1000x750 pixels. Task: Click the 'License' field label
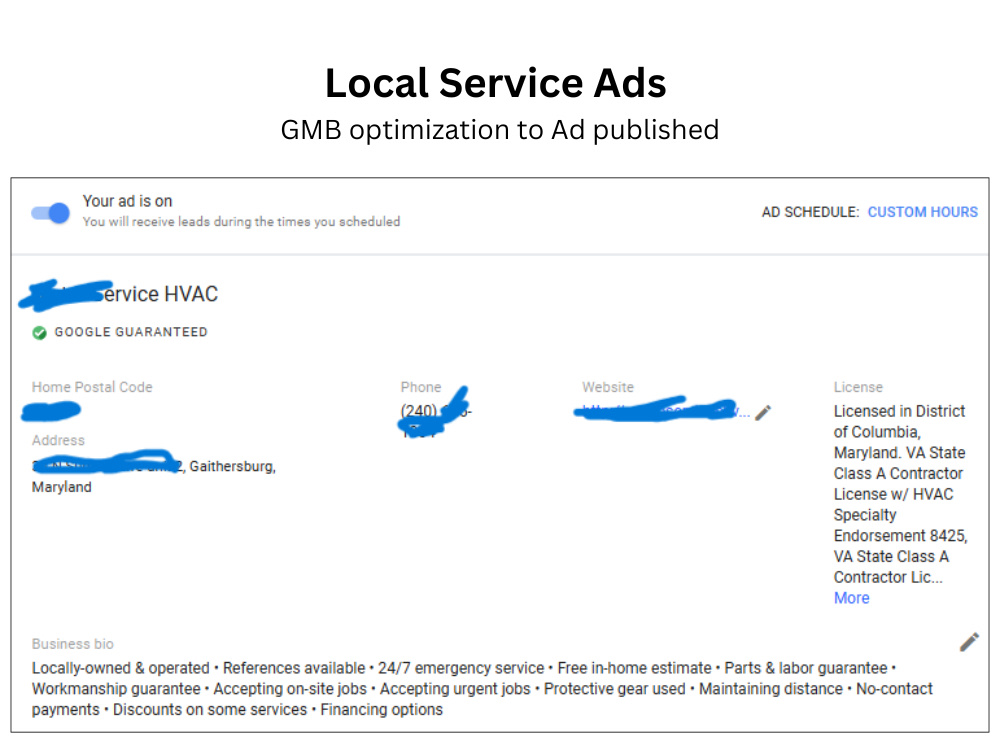pyautogui.click(x=858, y=386)
